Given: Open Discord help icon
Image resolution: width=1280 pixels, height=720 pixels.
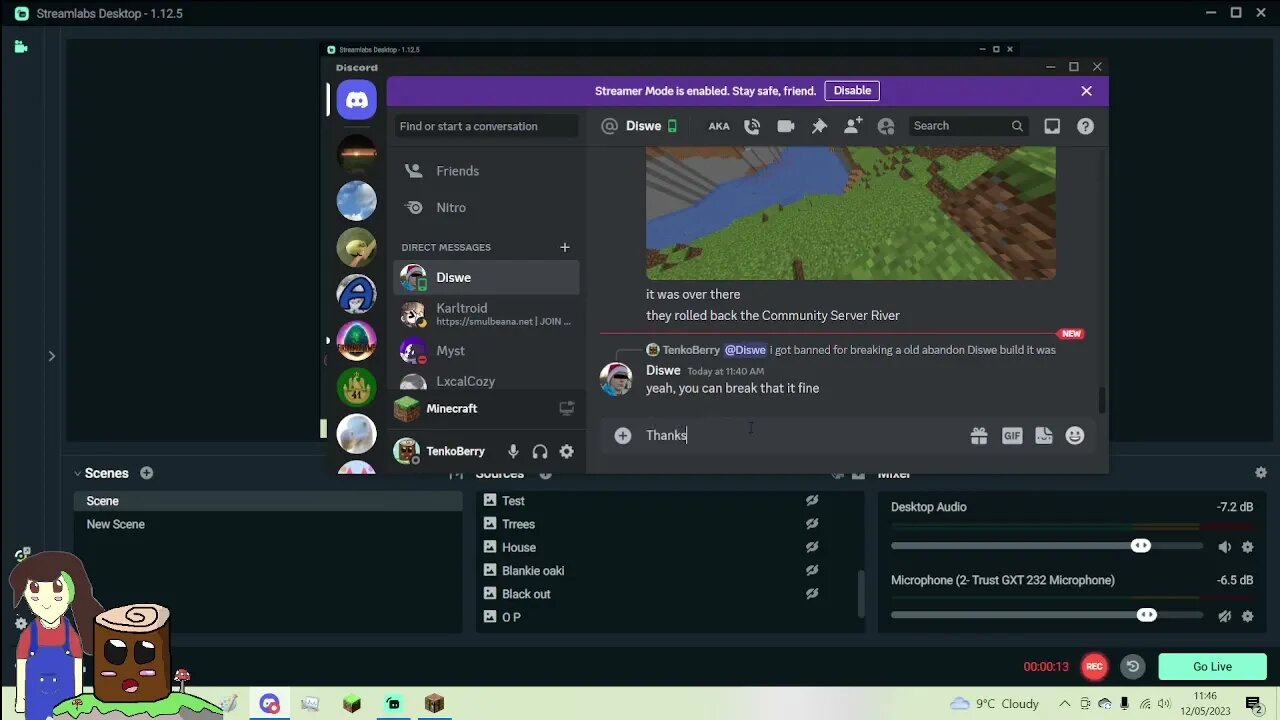Looking at the screenshot, I should click(1085, 126).
